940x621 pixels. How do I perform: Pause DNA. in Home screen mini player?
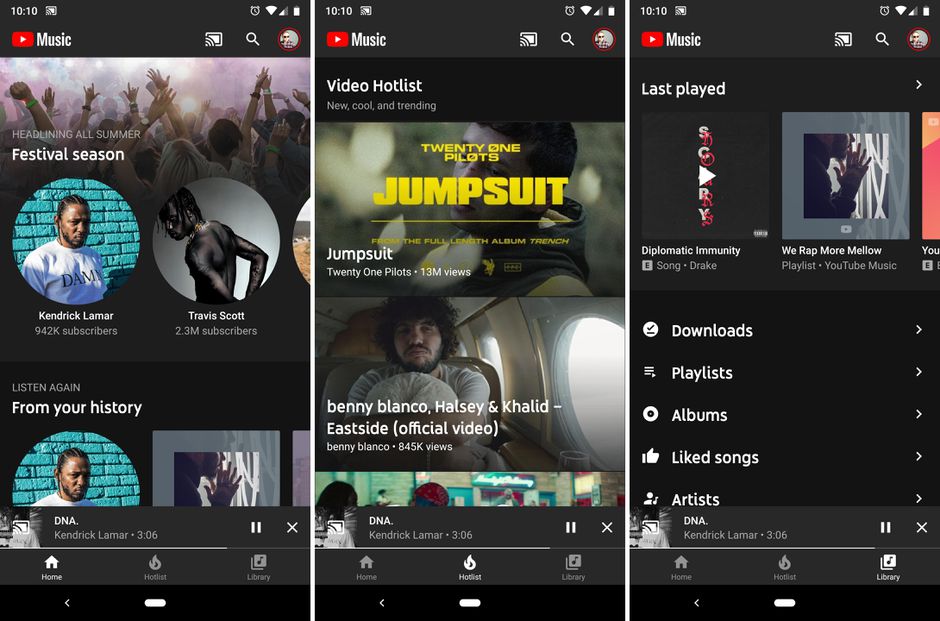[256, 527]
